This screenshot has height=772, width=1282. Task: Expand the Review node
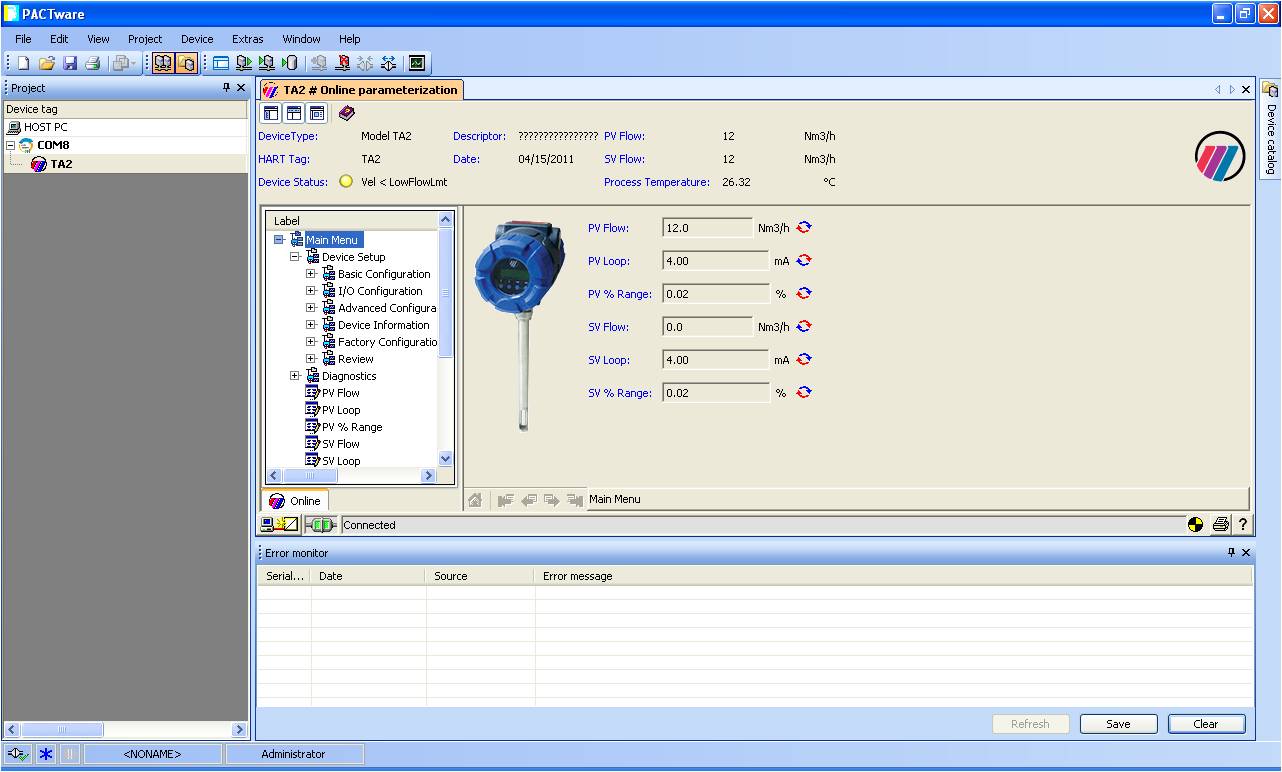tap(311, 359)
